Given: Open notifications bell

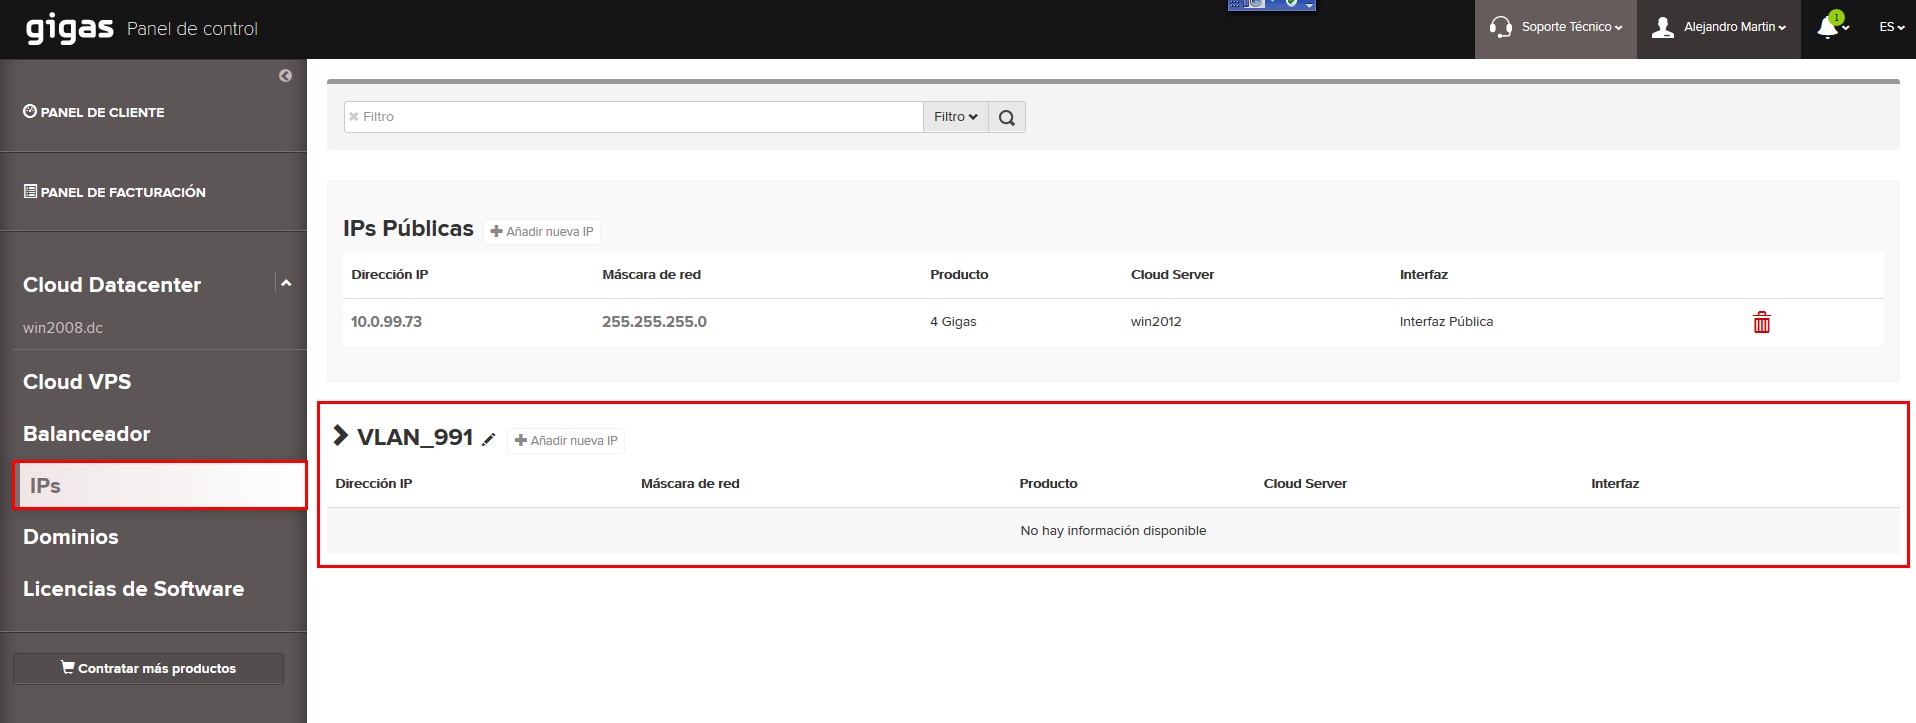Looking at the screenshot, I should 1832,27.
